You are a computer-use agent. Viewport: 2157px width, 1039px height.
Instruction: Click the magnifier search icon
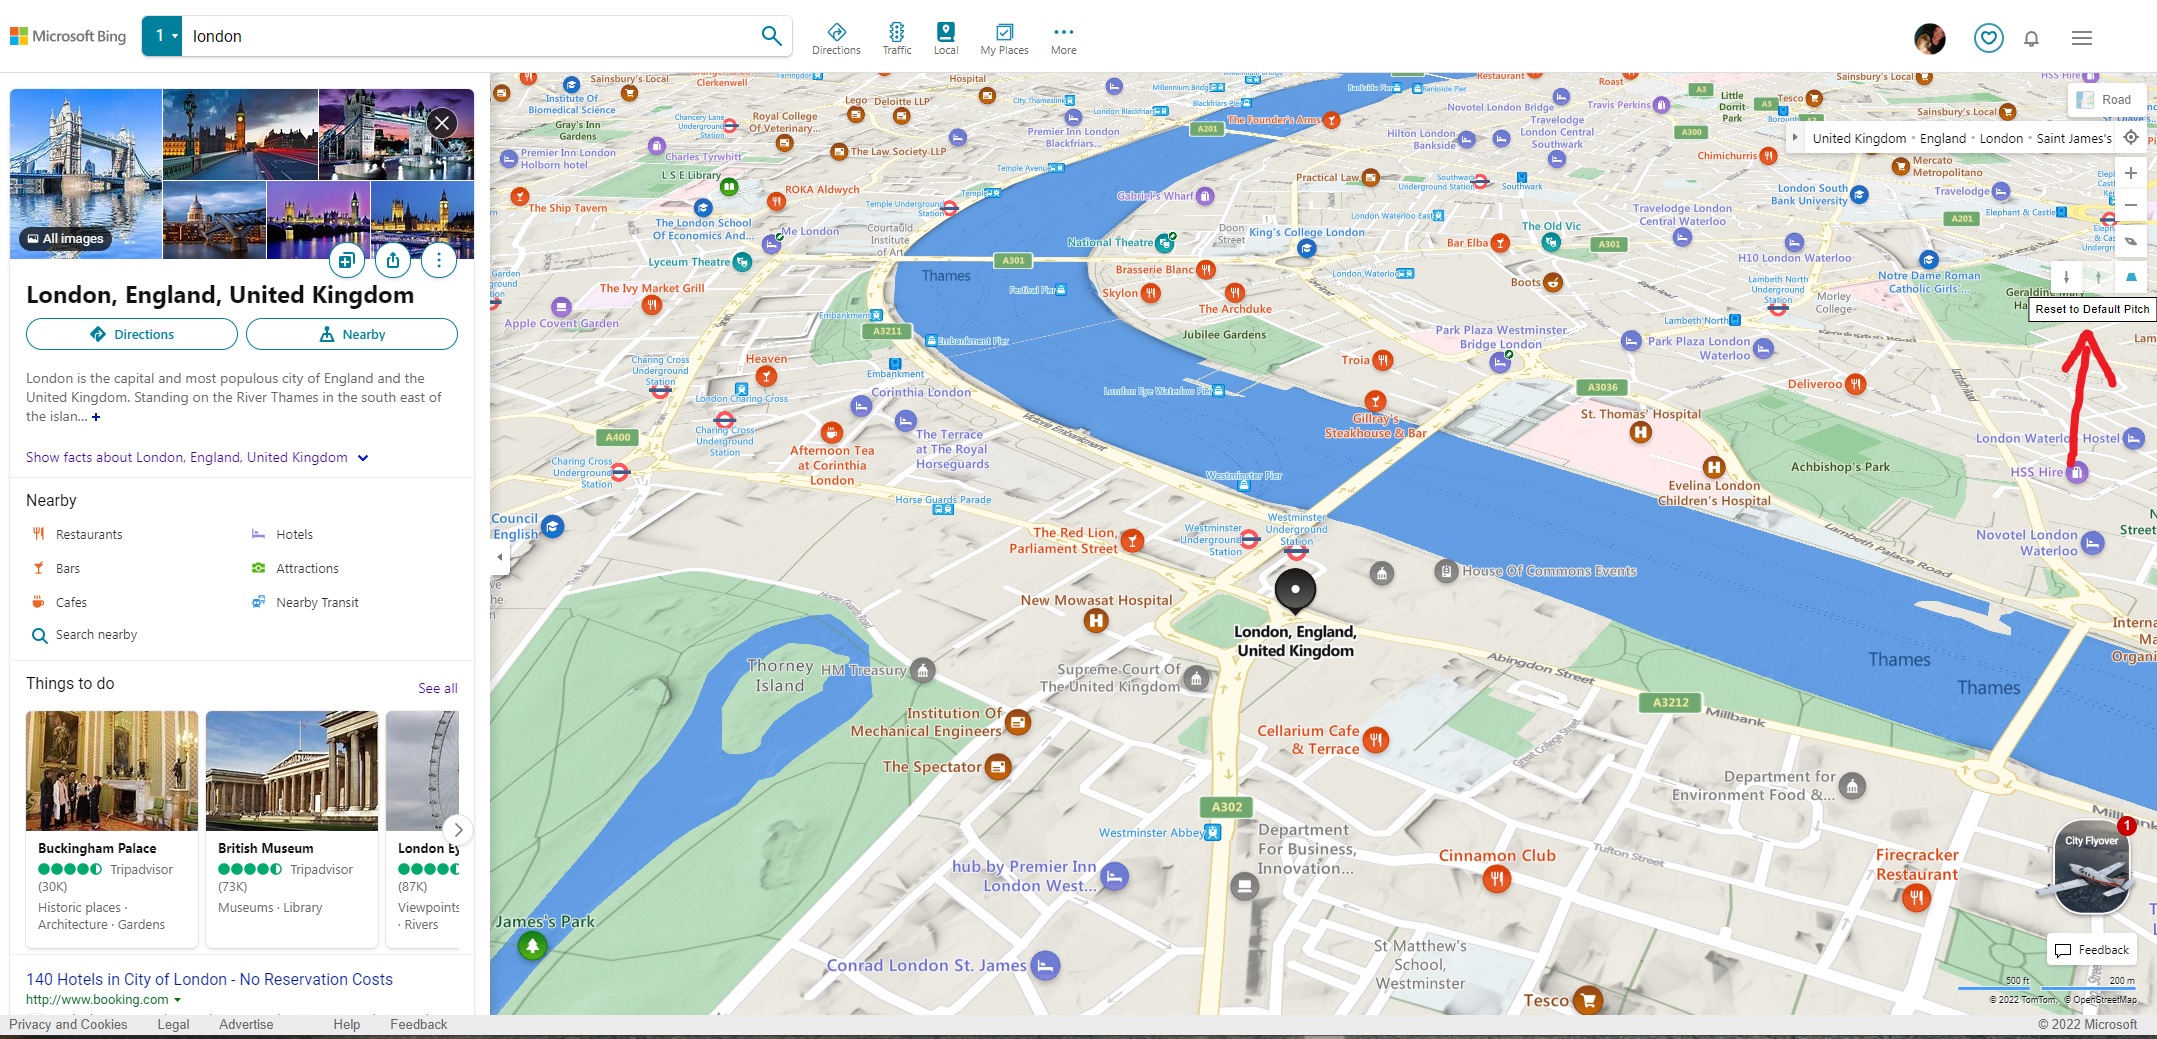[771, 36]
